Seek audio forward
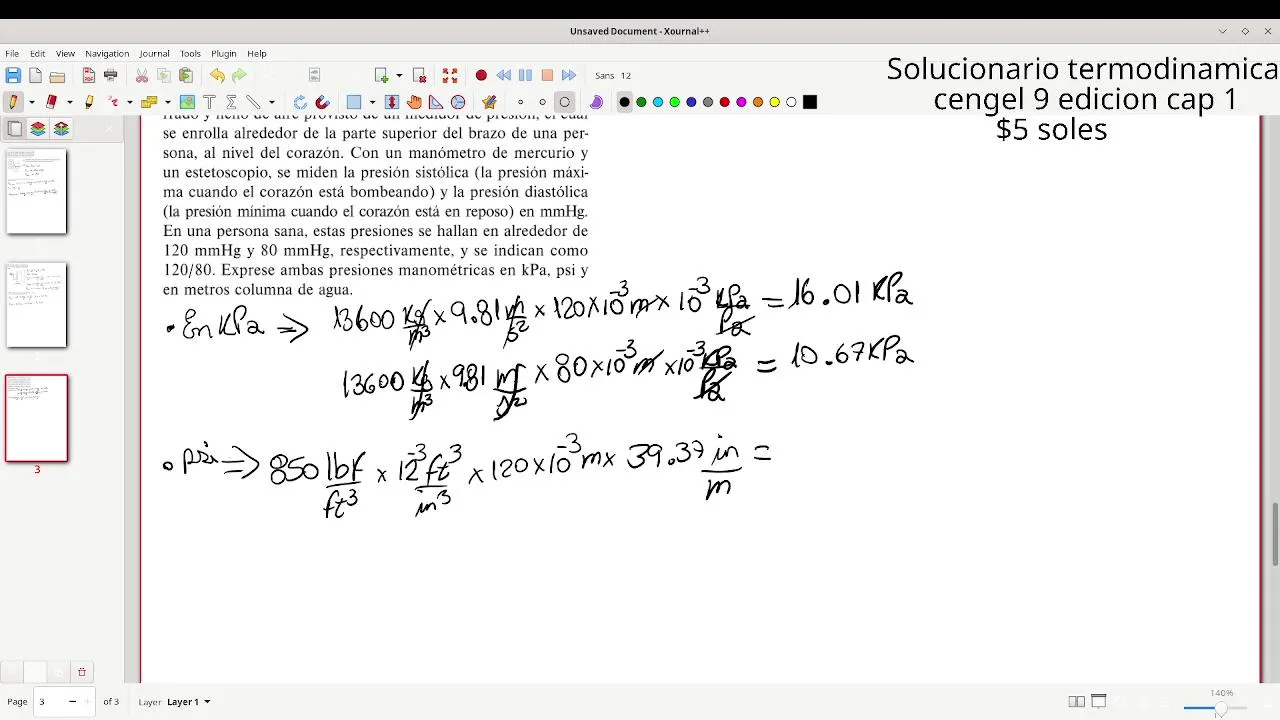The height and width of the screenshot is (720, 1280). click(x=569, y=75)
